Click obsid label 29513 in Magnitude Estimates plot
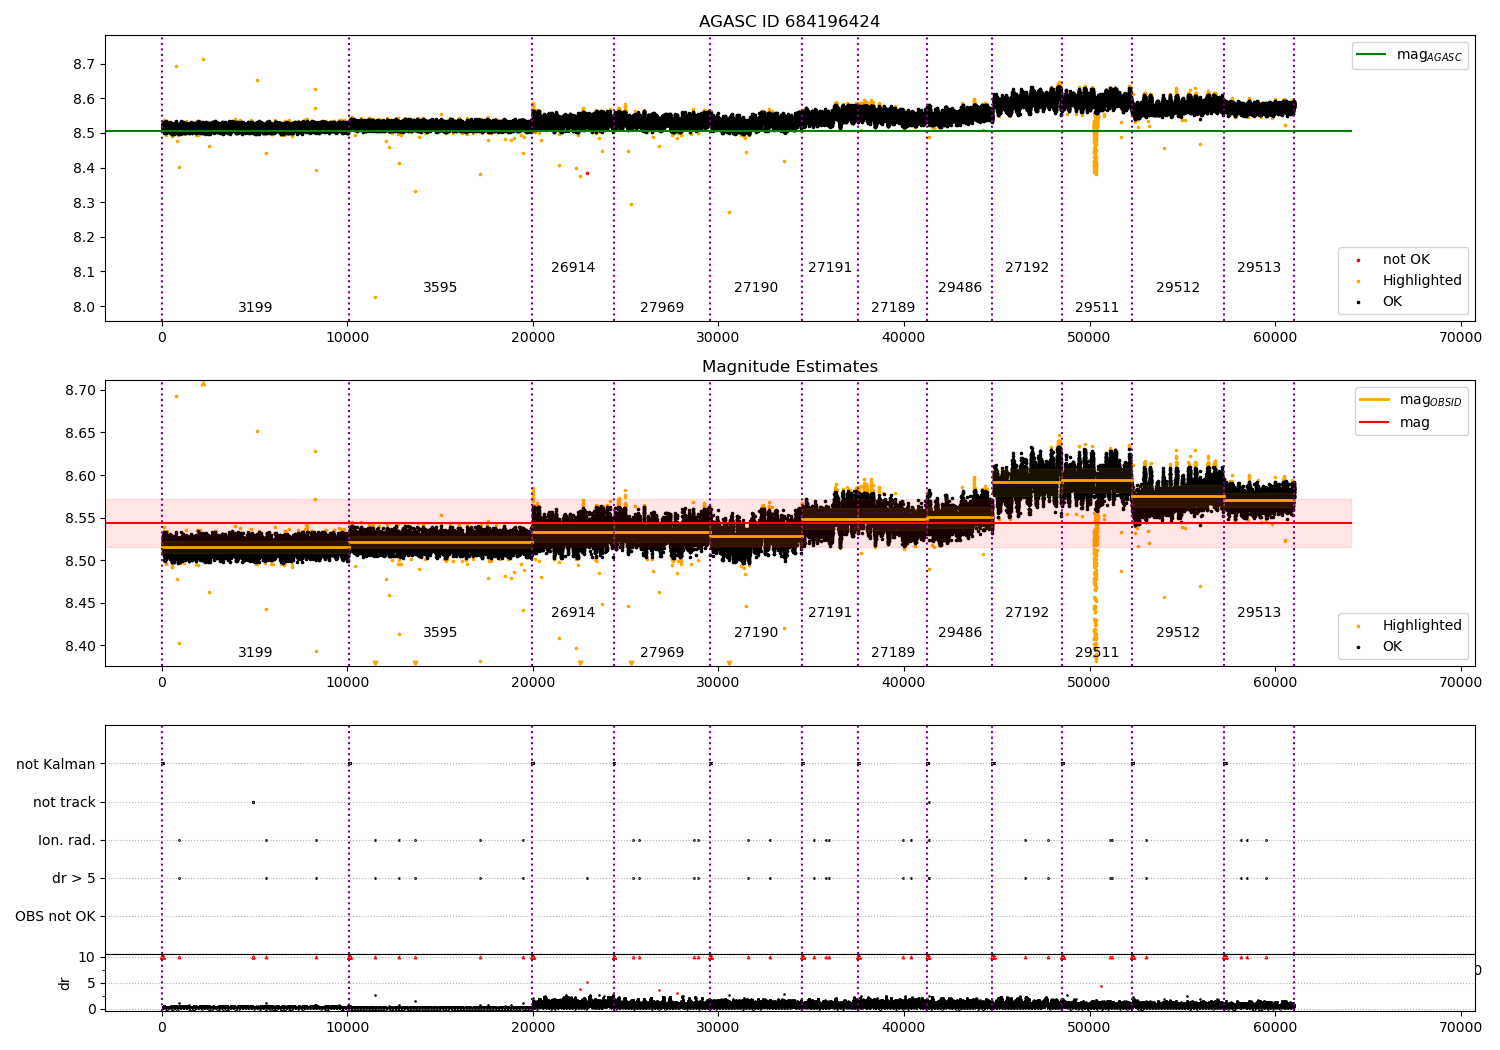 1259,613
